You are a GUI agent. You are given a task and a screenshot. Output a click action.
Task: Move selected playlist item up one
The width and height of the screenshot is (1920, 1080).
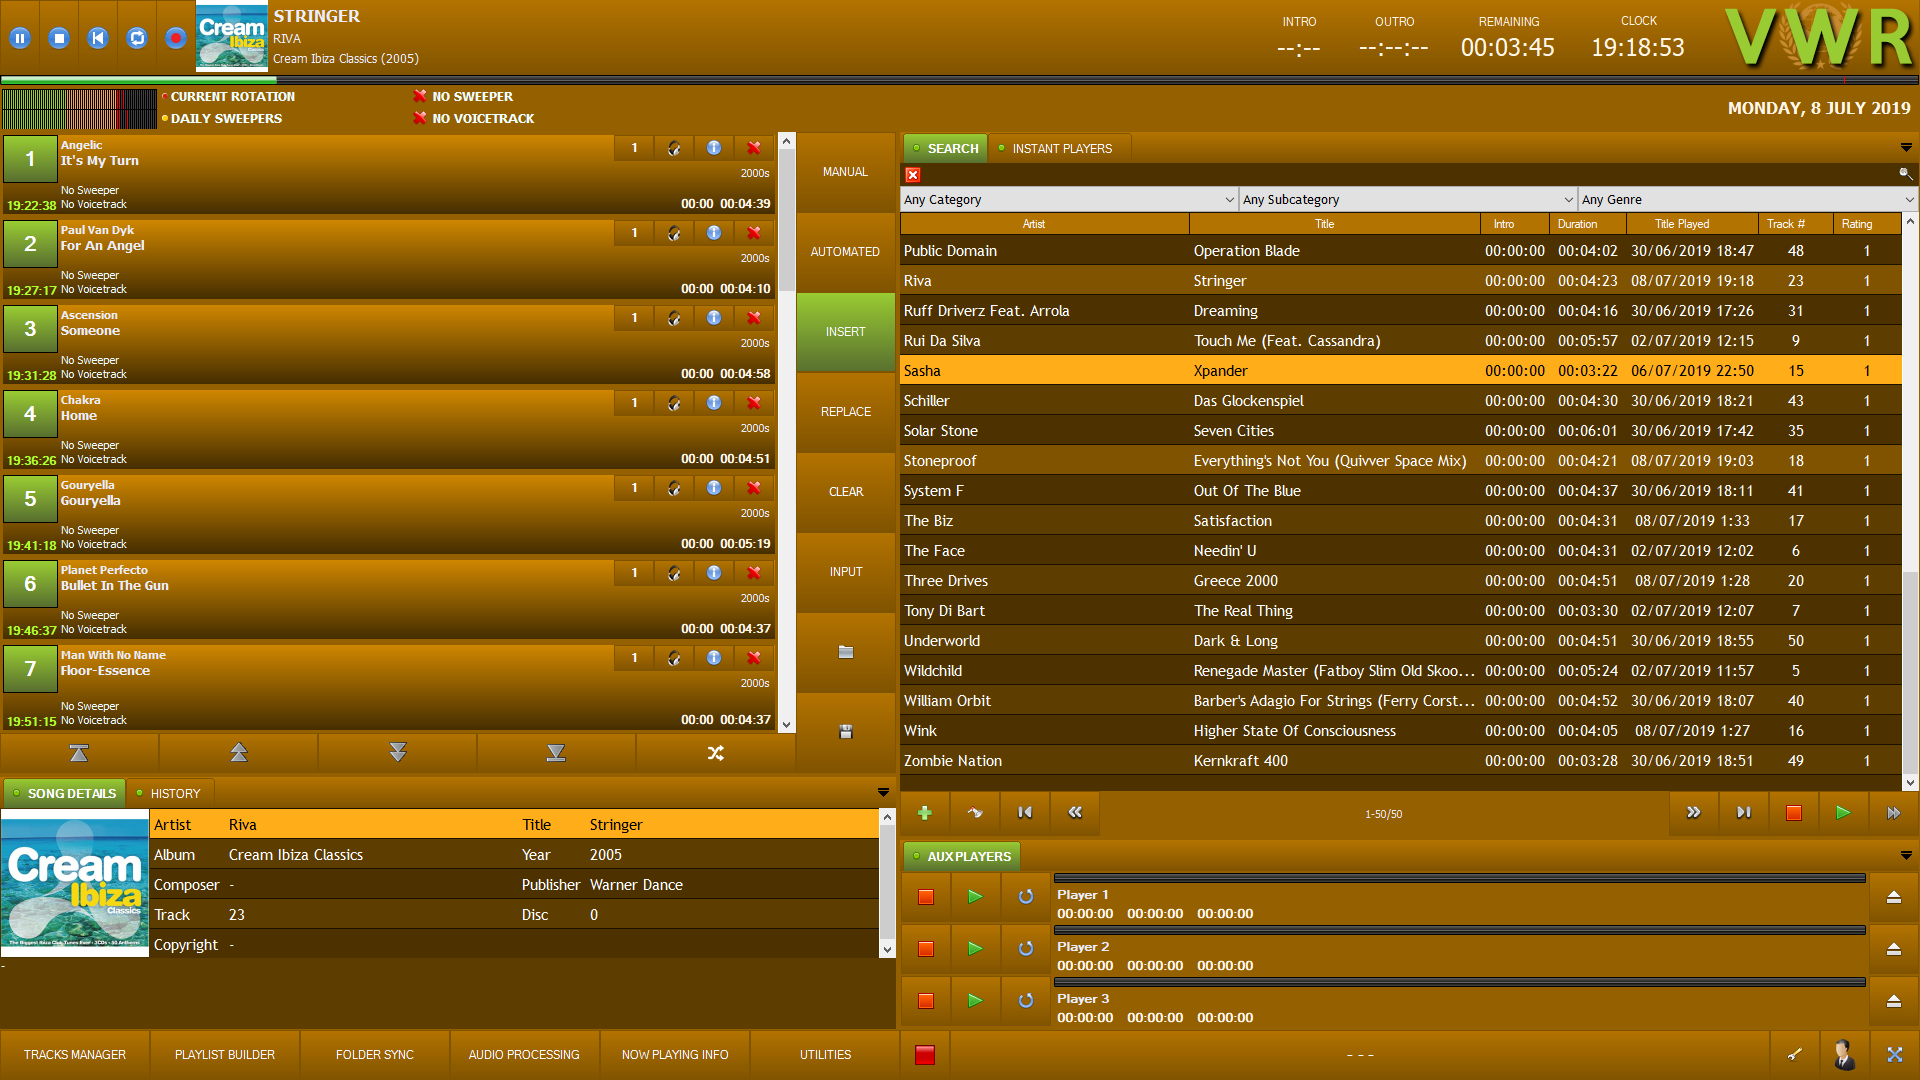point(239,753)
